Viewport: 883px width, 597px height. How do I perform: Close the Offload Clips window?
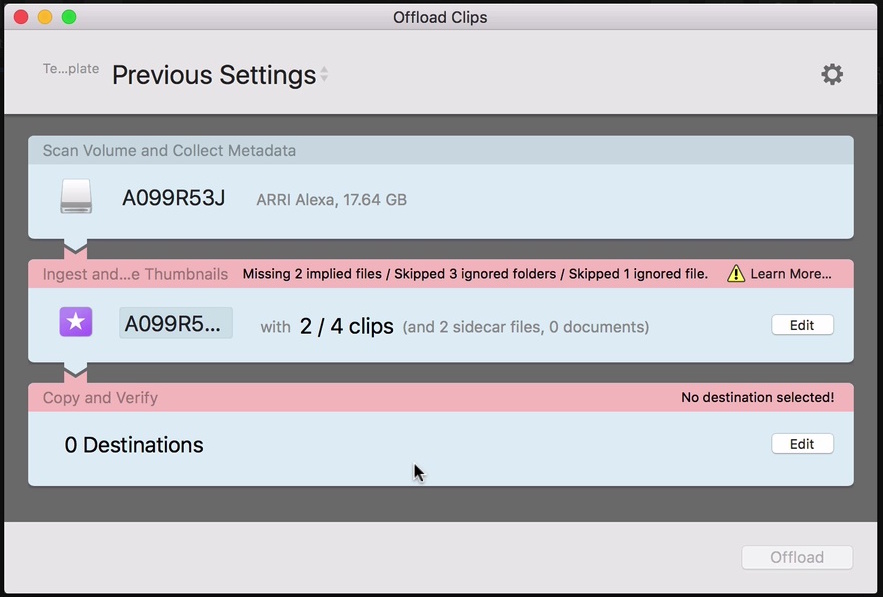point(21,17)
